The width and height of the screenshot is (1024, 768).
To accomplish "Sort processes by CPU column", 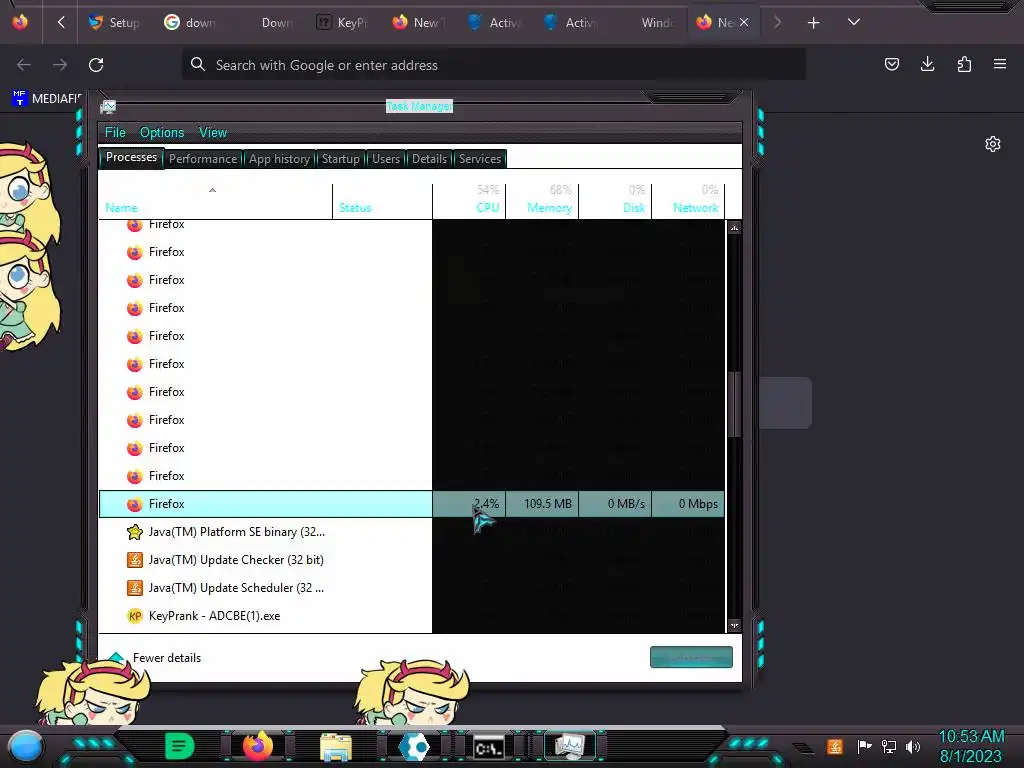I will point(469,201).
